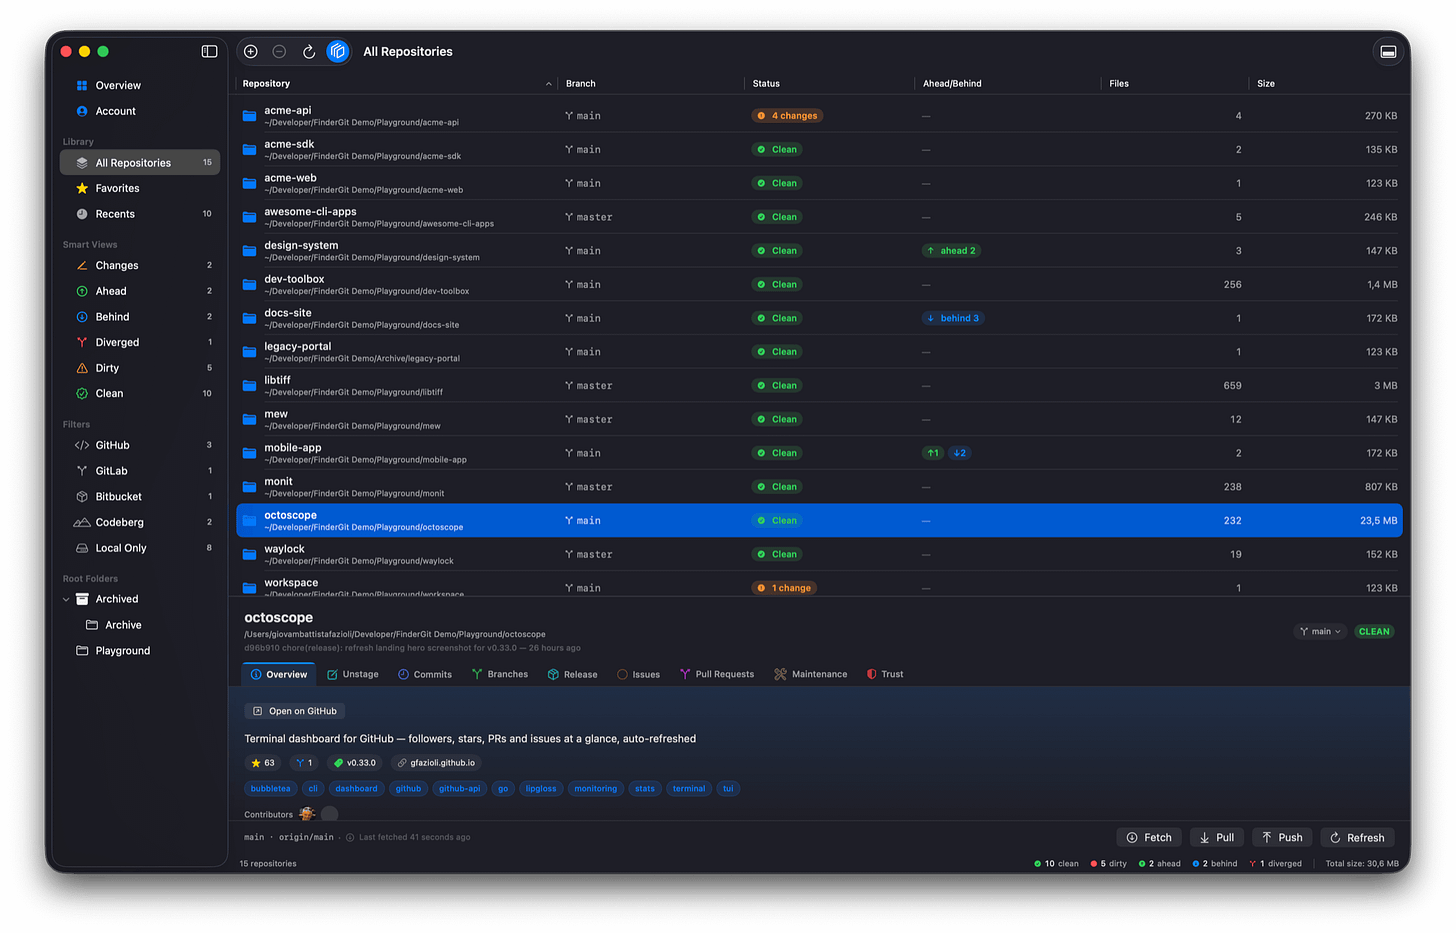Open the Overview sidebar item

tap(139, 86)
